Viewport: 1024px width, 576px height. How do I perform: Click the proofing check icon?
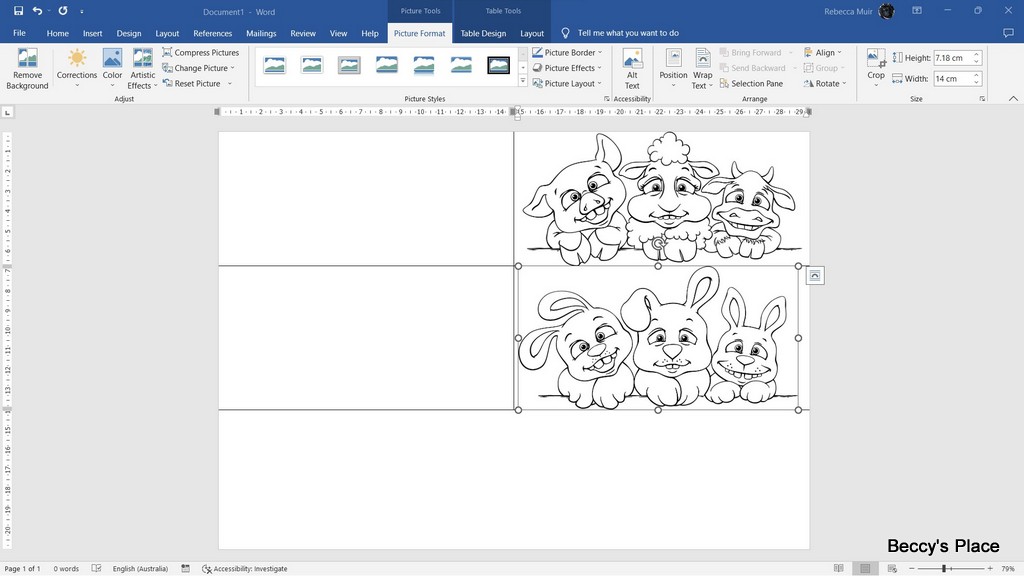[96, 569]
